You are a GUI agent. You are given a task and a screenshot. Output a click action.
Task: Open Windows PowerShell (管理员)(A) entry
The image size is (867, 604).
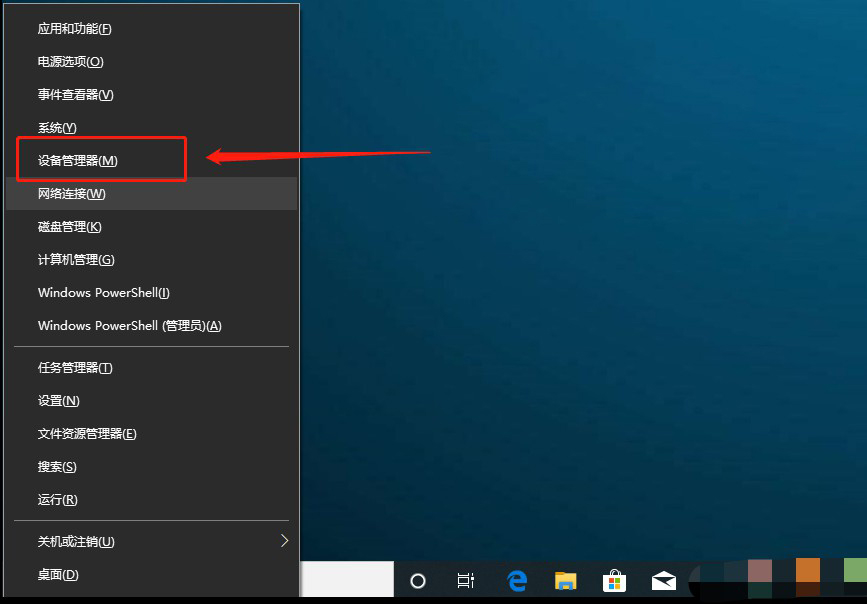130,326
